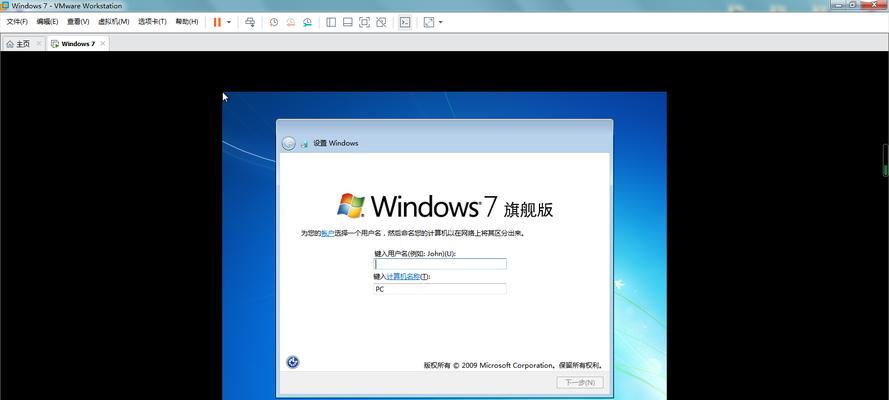Enter full screen mode

(365, 22)
